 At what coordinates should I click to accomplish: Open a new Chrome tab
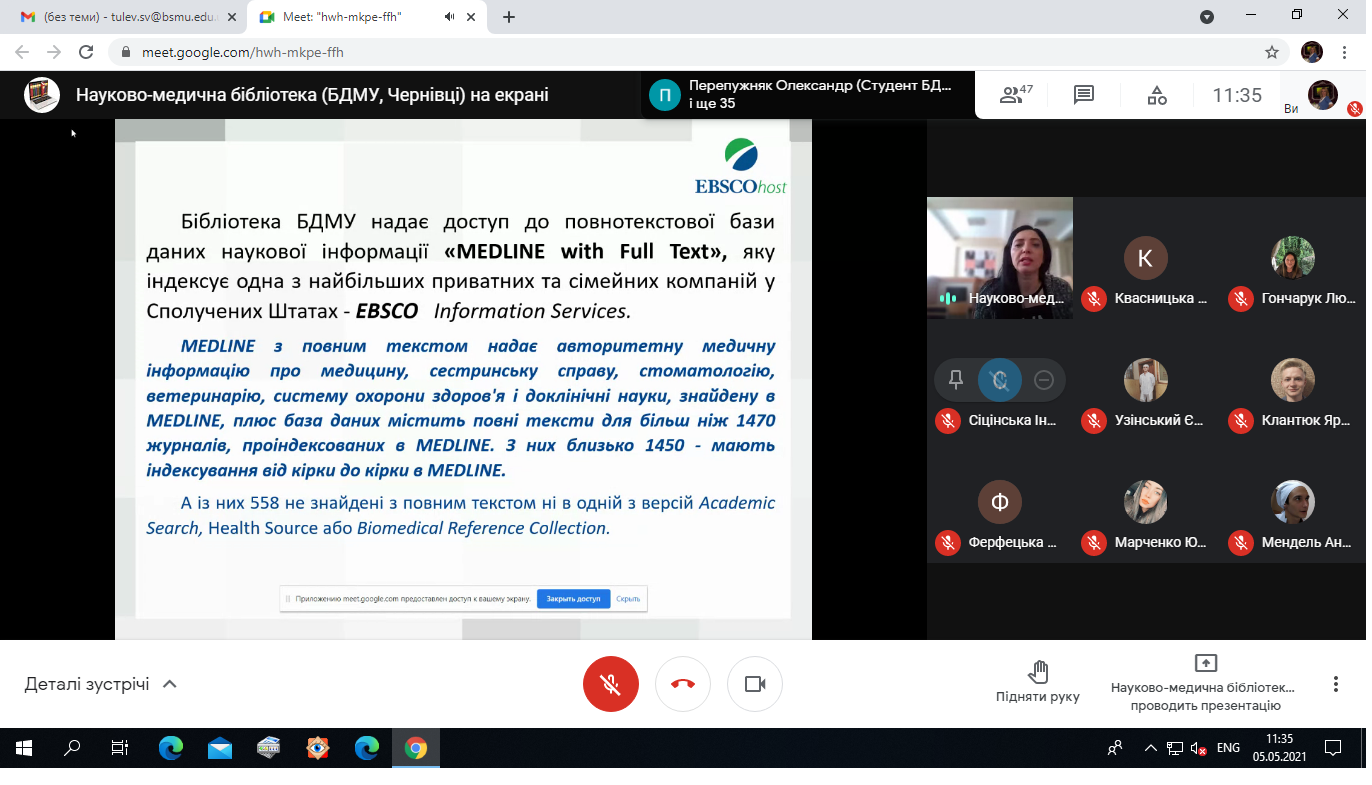(x=509, y=17)
